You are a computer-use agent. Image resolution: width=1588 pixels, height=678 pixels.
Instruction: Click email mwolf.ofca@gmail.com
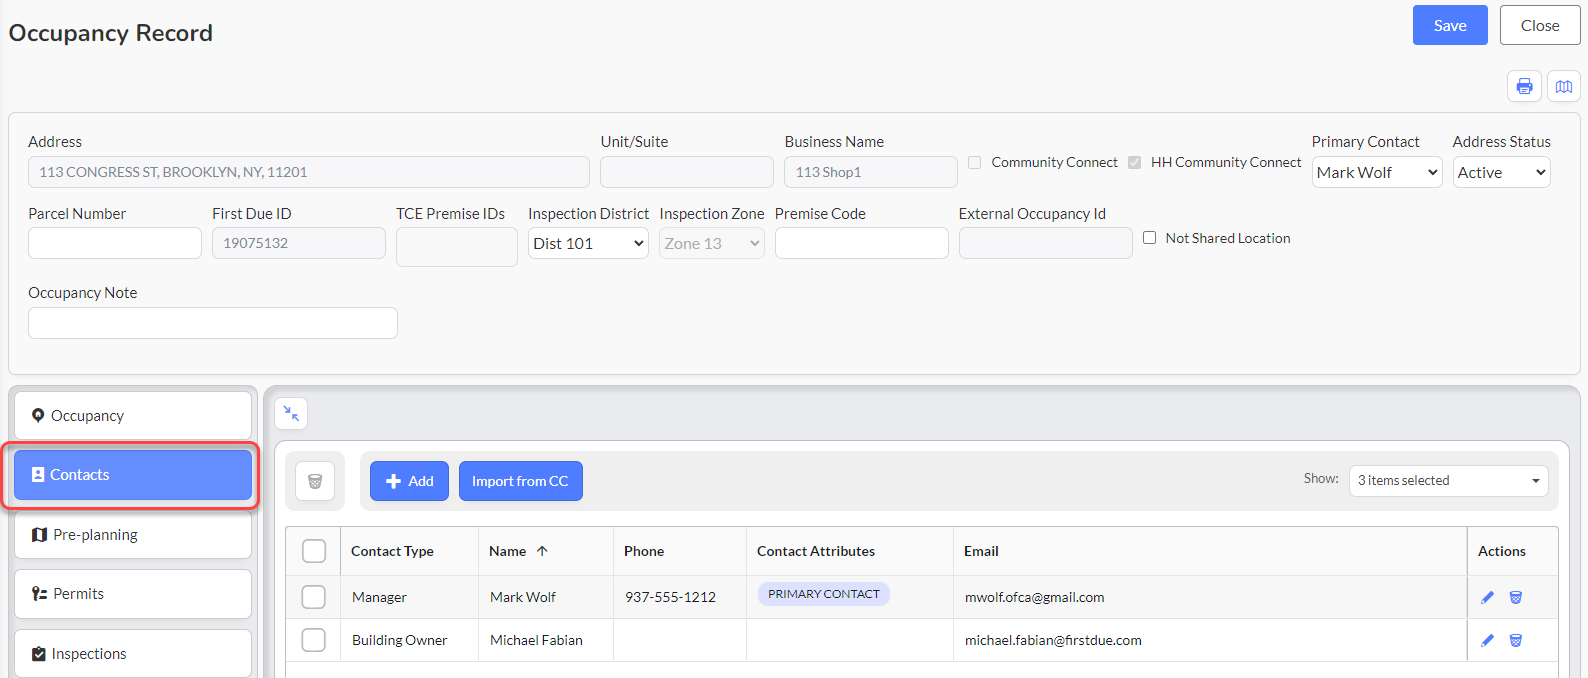1035,597
